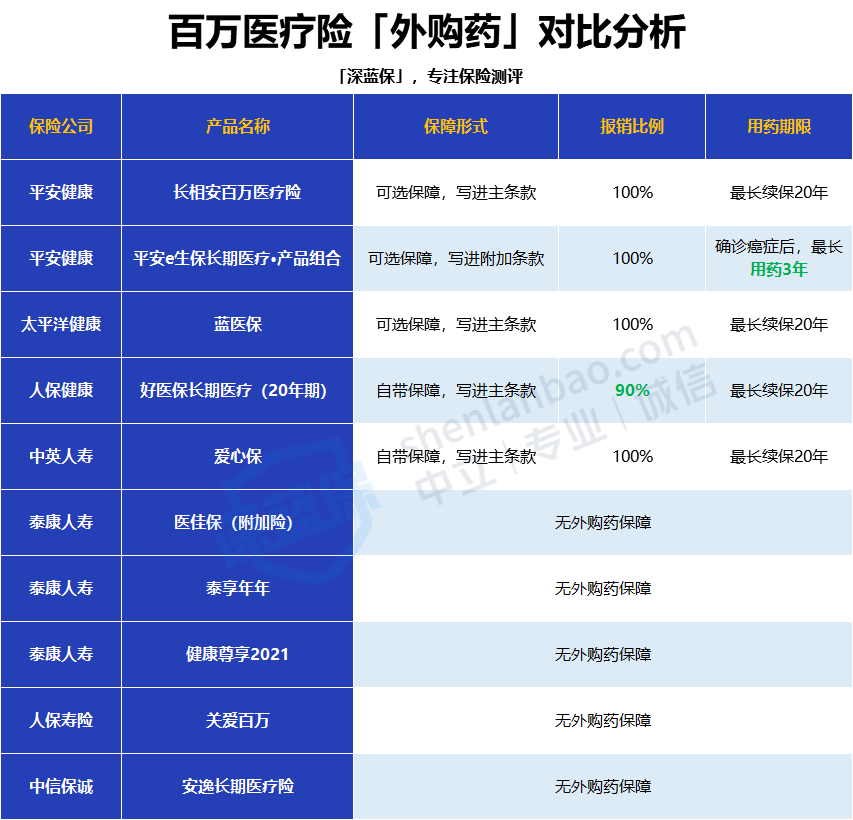
Task: Click 100% in the 蓝医保 row
Action: pos(632,324)
